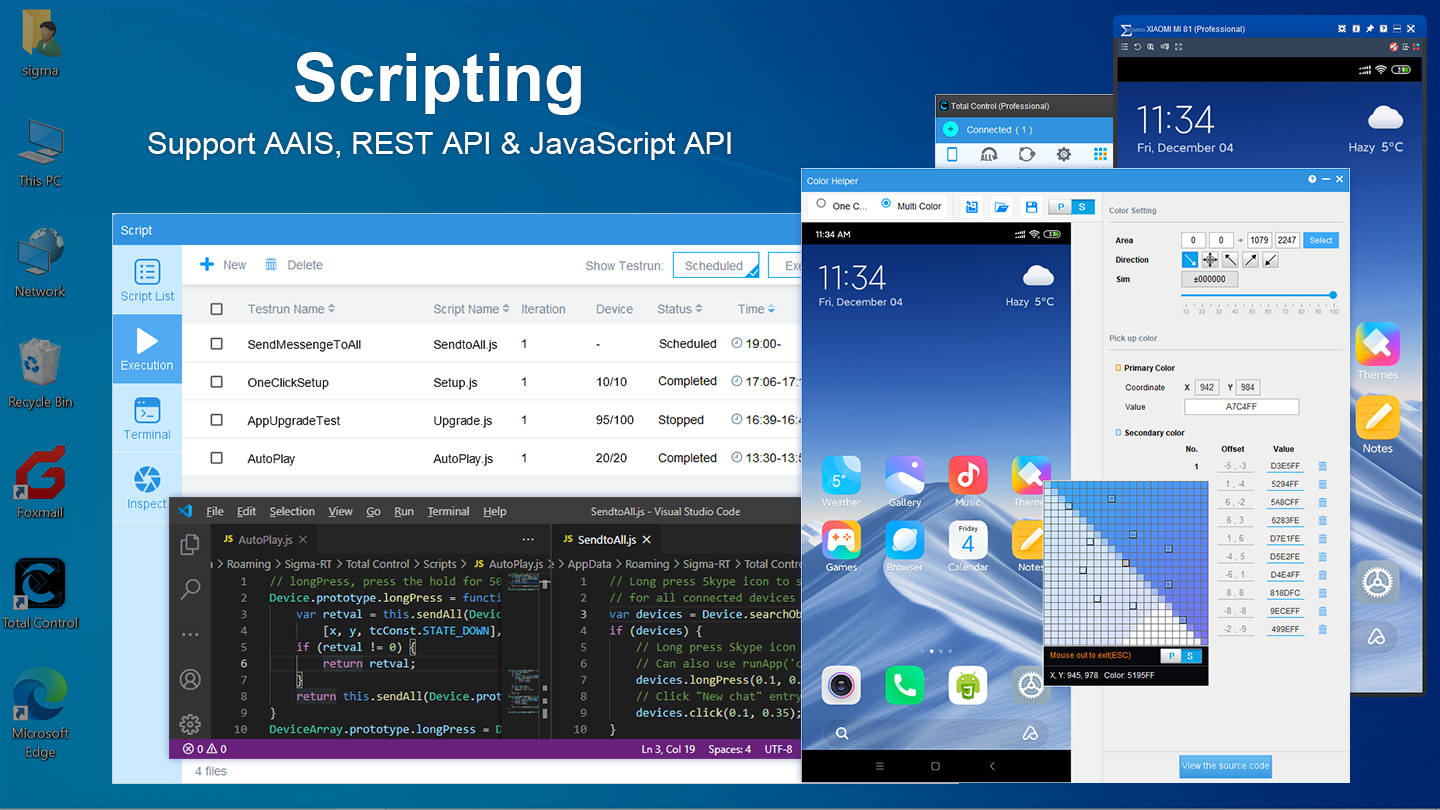Viewport: 1440px width, 810px height.
Task: Open VS Code editor more actions ellipsis
Action: point(528,539)
